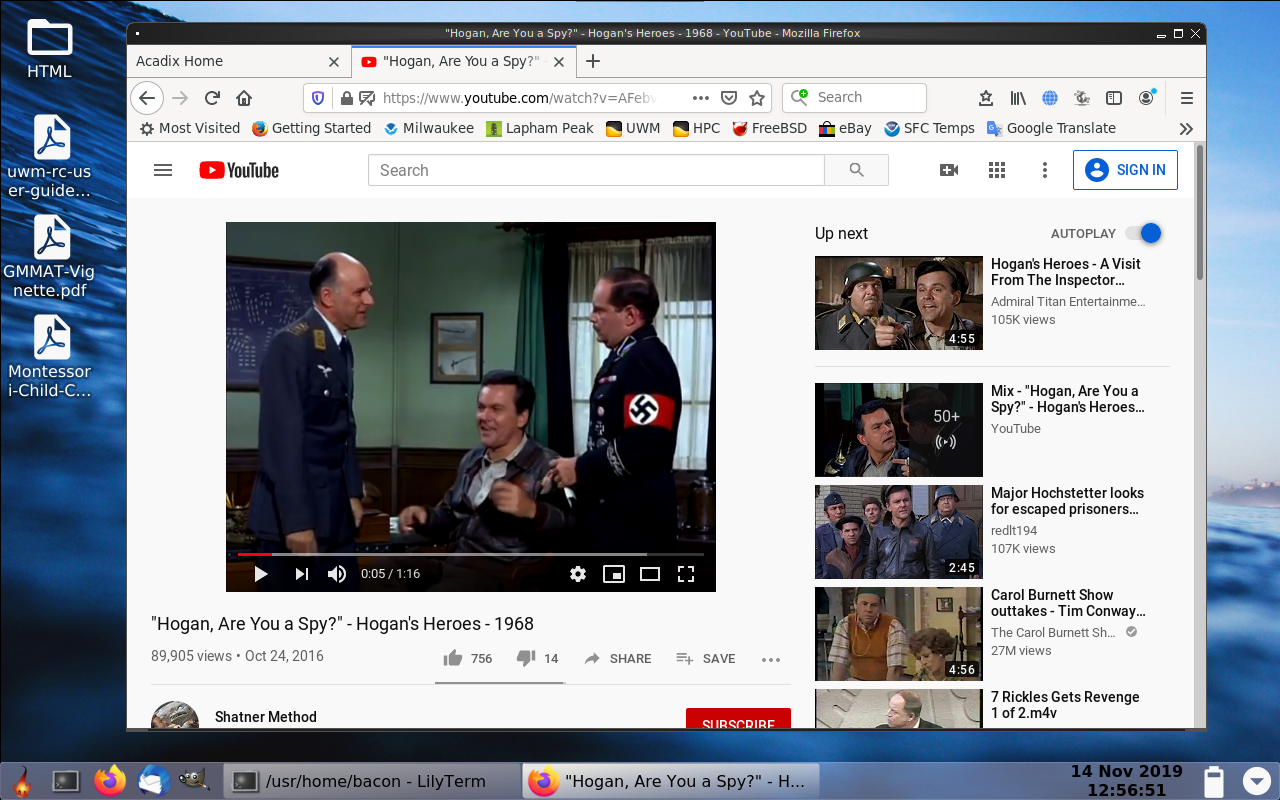Screen dimensions: 1280x800
Task: Bookmark this page with star icon
Action: click(757, 98)
